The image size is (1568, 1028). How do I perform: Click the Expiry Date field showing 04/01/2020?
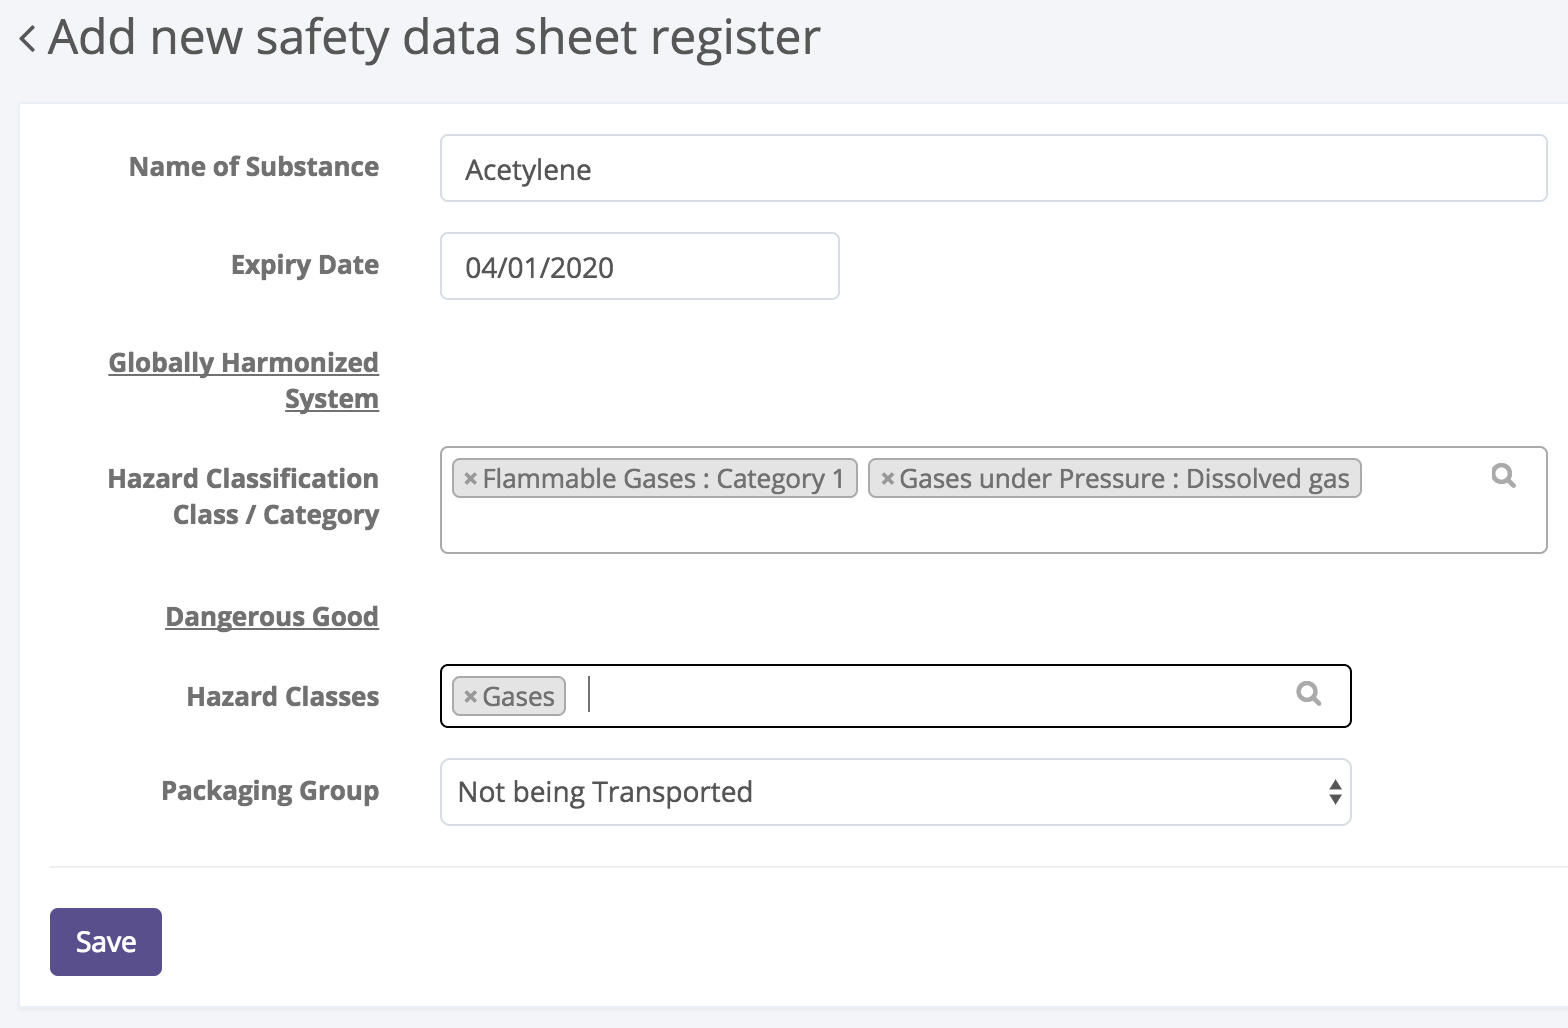tap(639, 267)
